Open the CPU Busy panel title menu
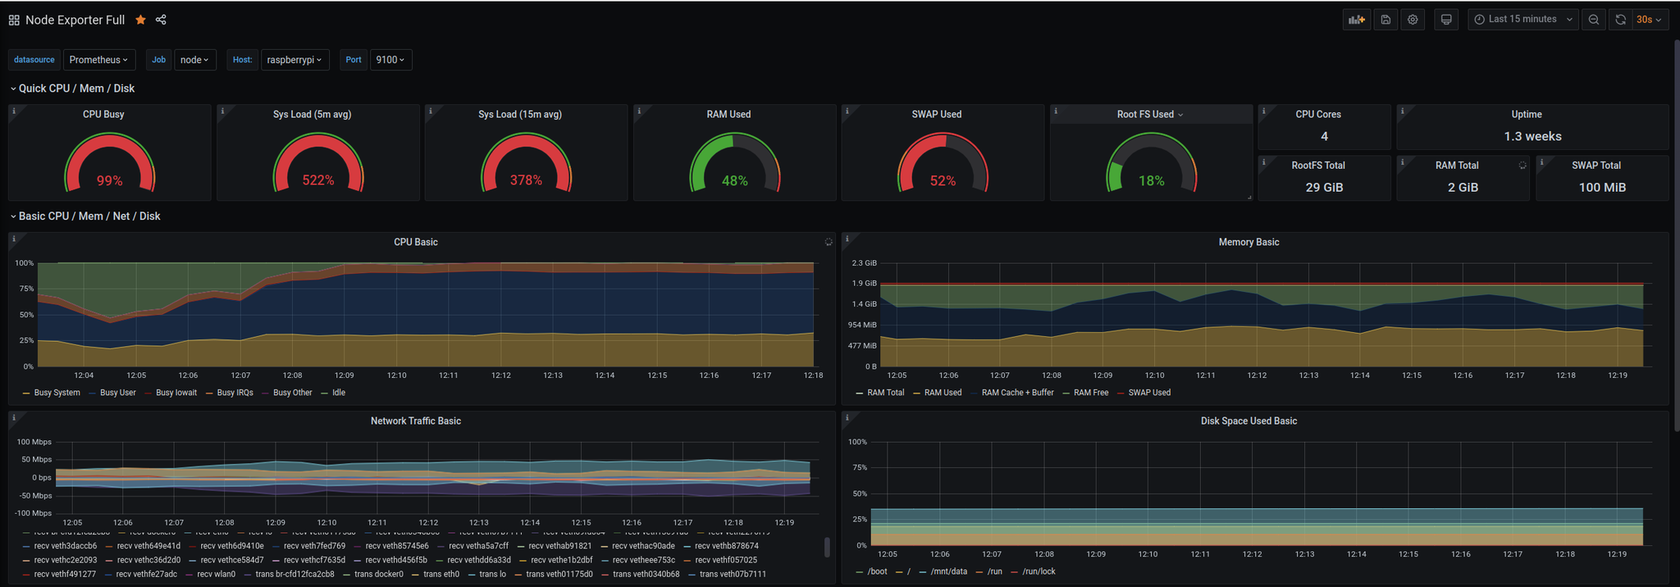Viewport: 1680px width, 587px height. [103, 114]
